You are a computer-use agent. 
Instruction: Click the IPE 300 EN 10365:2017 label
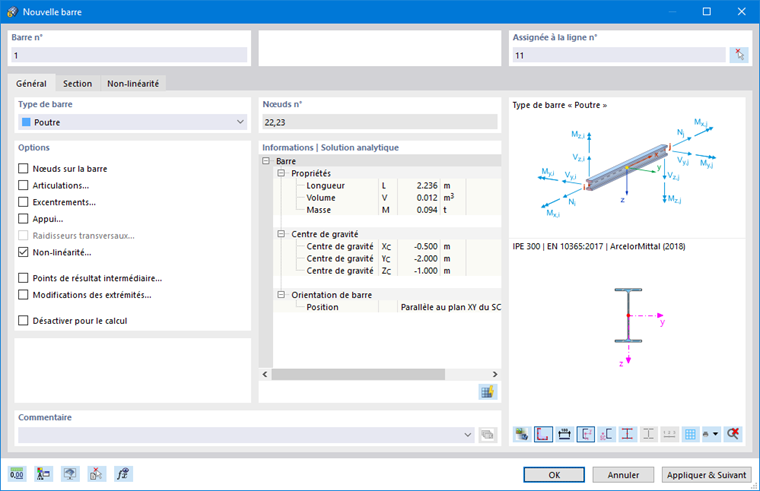click(599, 246)
